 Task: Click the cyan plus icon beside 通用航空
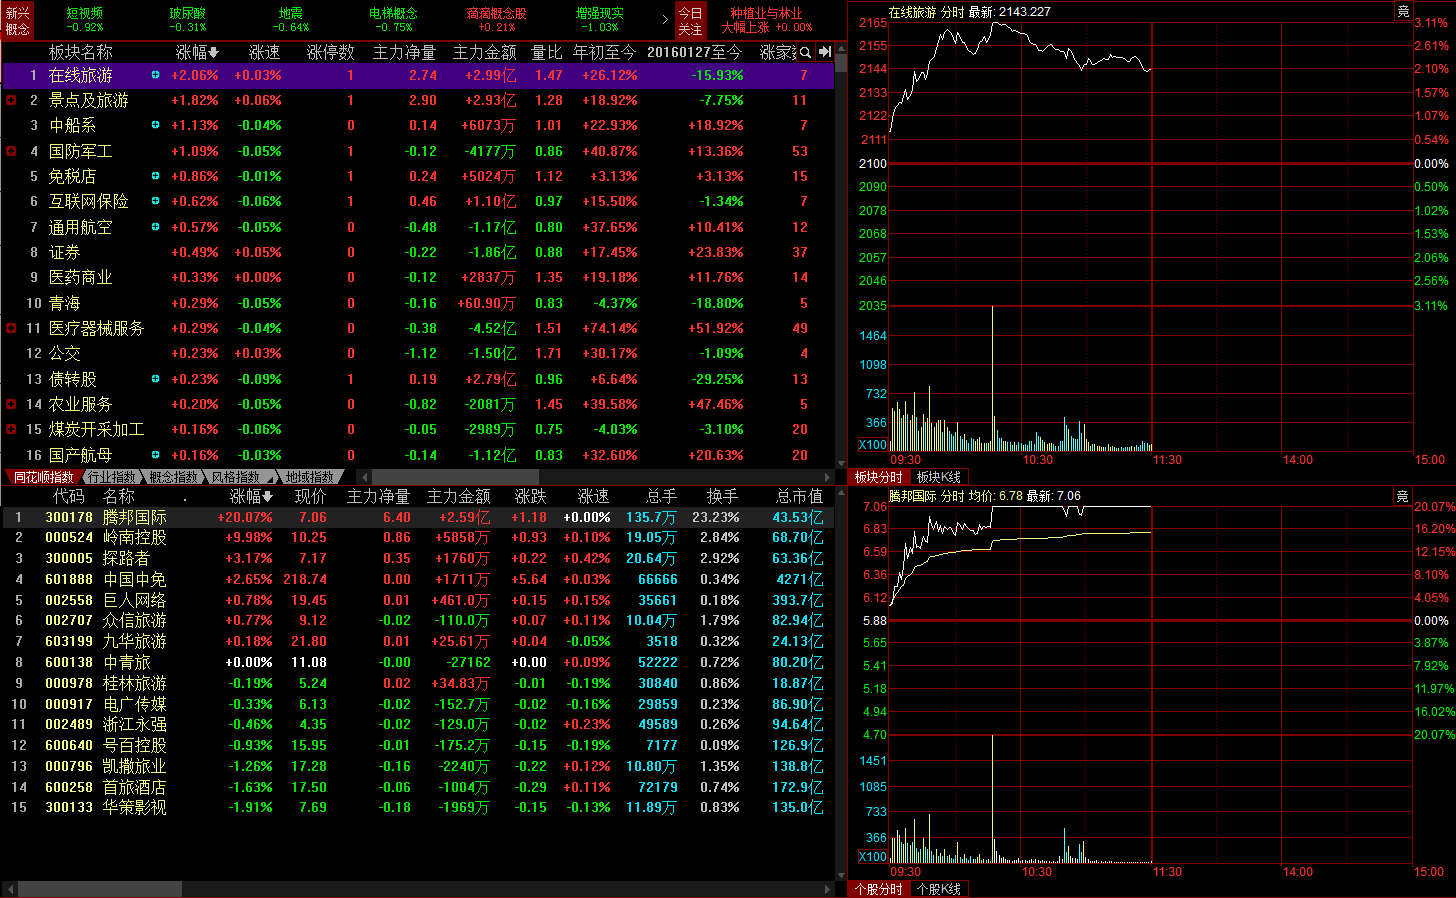click(x=155, y=227)
